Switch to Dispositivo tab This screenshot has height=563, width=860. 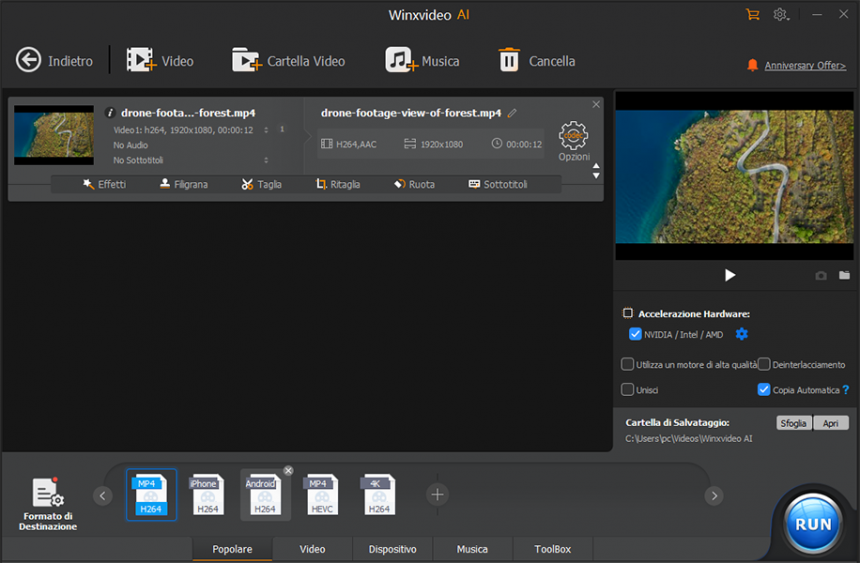coord(392,549)
